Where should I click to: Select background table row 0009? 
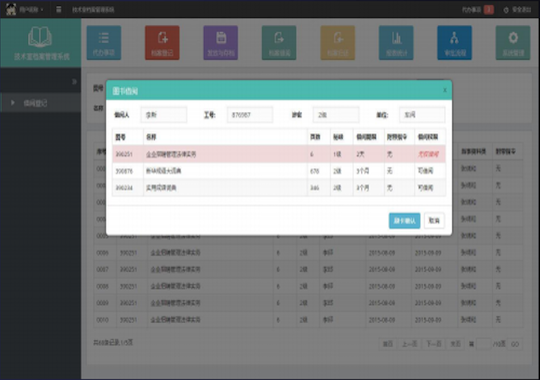308,303
